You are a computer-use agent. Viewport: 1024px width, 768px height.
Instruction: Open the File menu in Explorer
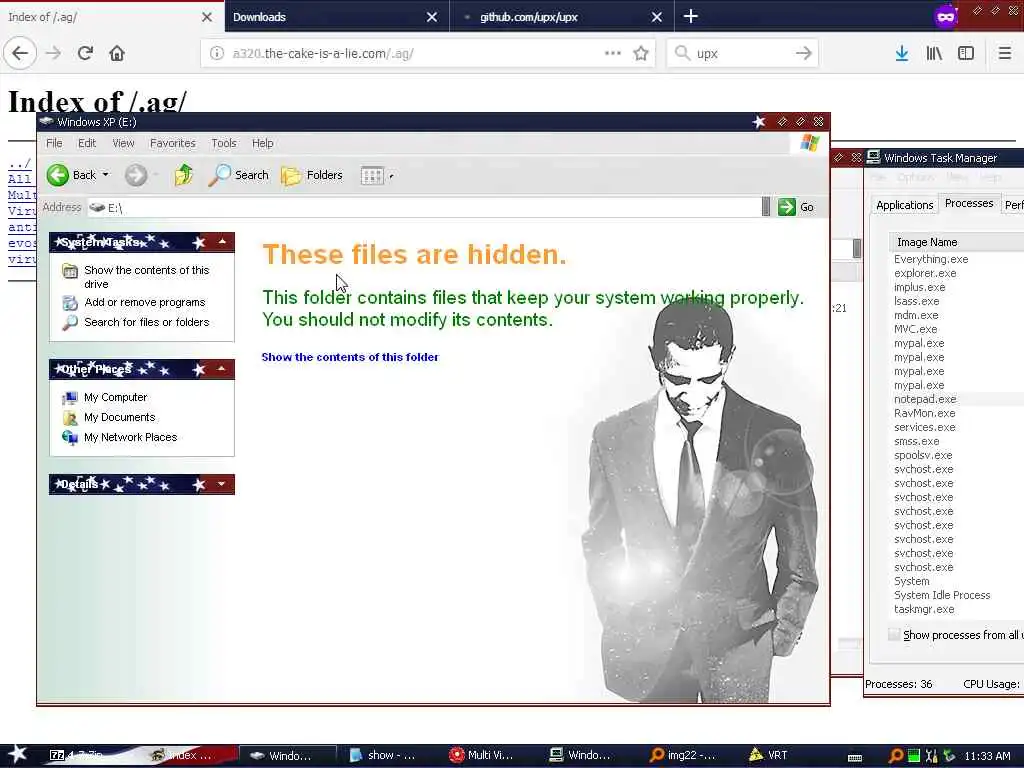54,143
